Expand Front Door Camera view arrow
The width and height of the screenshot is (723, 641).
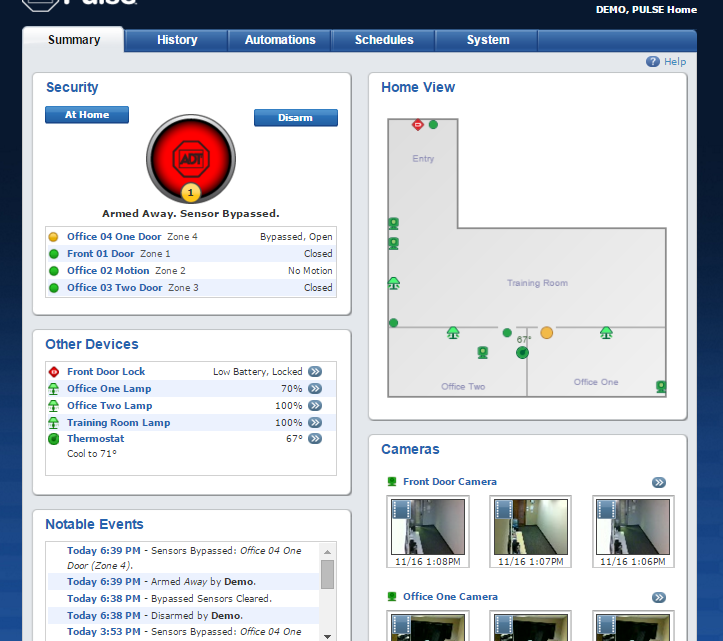point(659,482)
